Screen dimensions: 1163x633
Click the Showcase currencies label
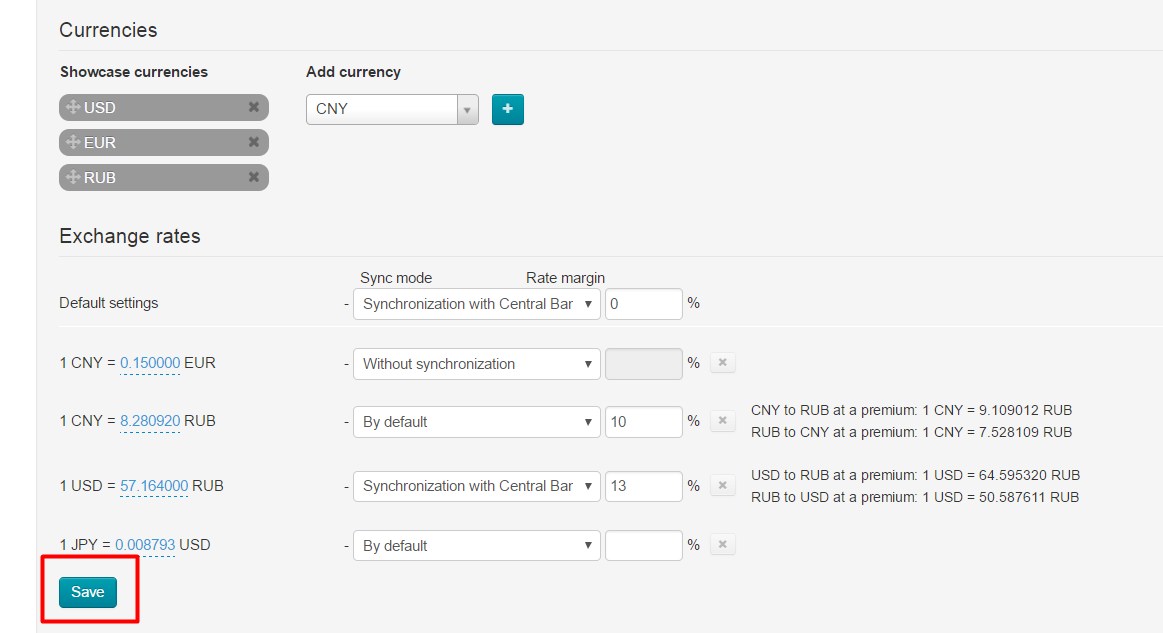[x=134, y=72]
